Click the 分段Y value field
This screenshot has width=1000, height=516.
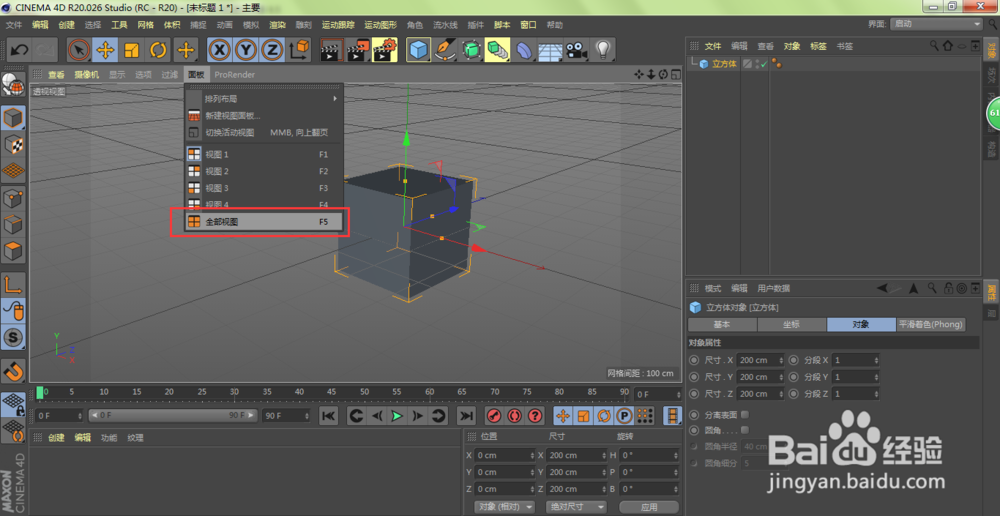click(x=856, y=377)
